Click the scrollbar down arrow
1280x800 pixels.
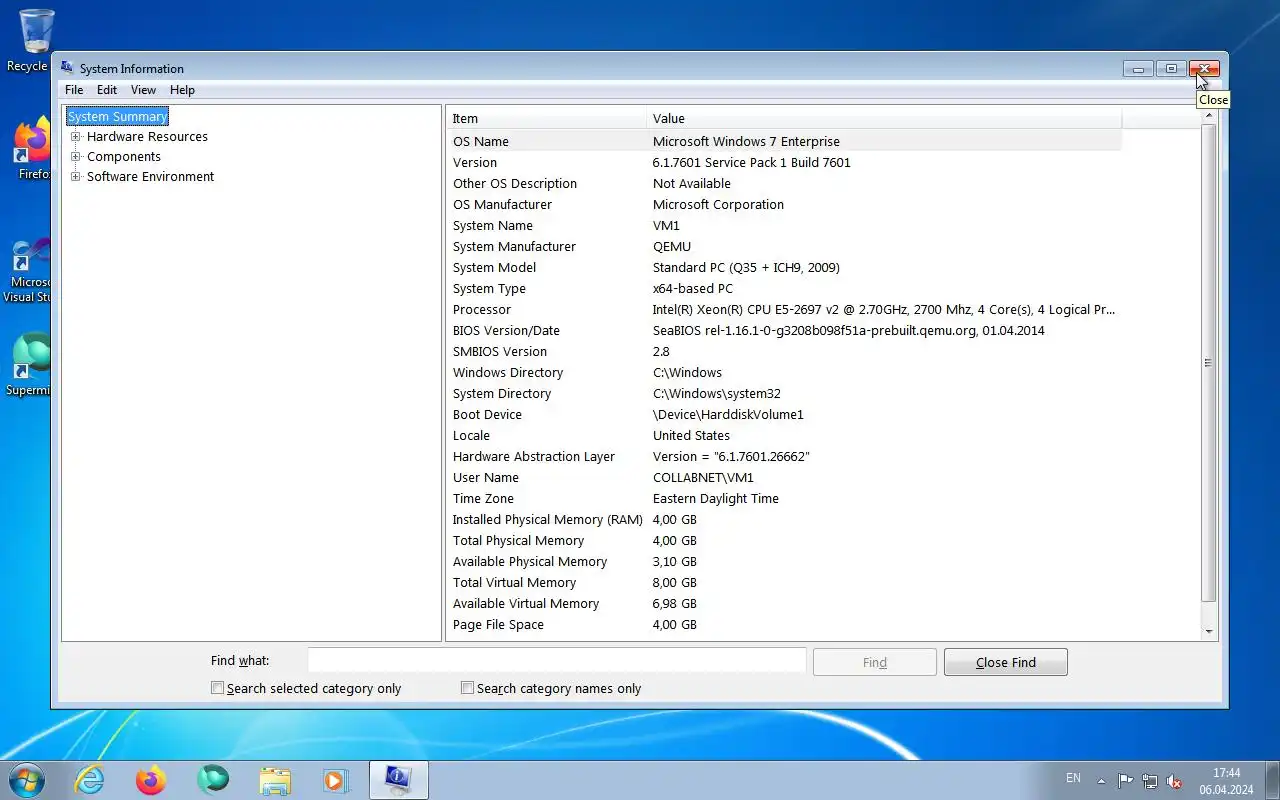(1208, 631)
